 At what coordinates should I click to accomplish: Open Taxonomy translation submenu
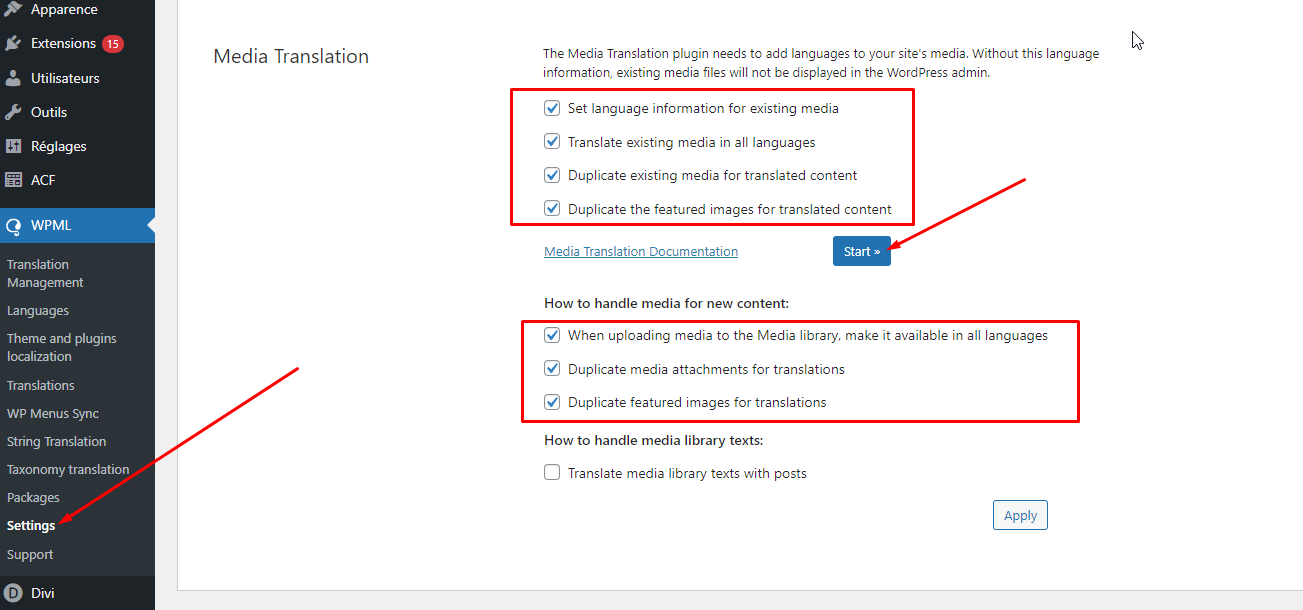click(68, 469)
